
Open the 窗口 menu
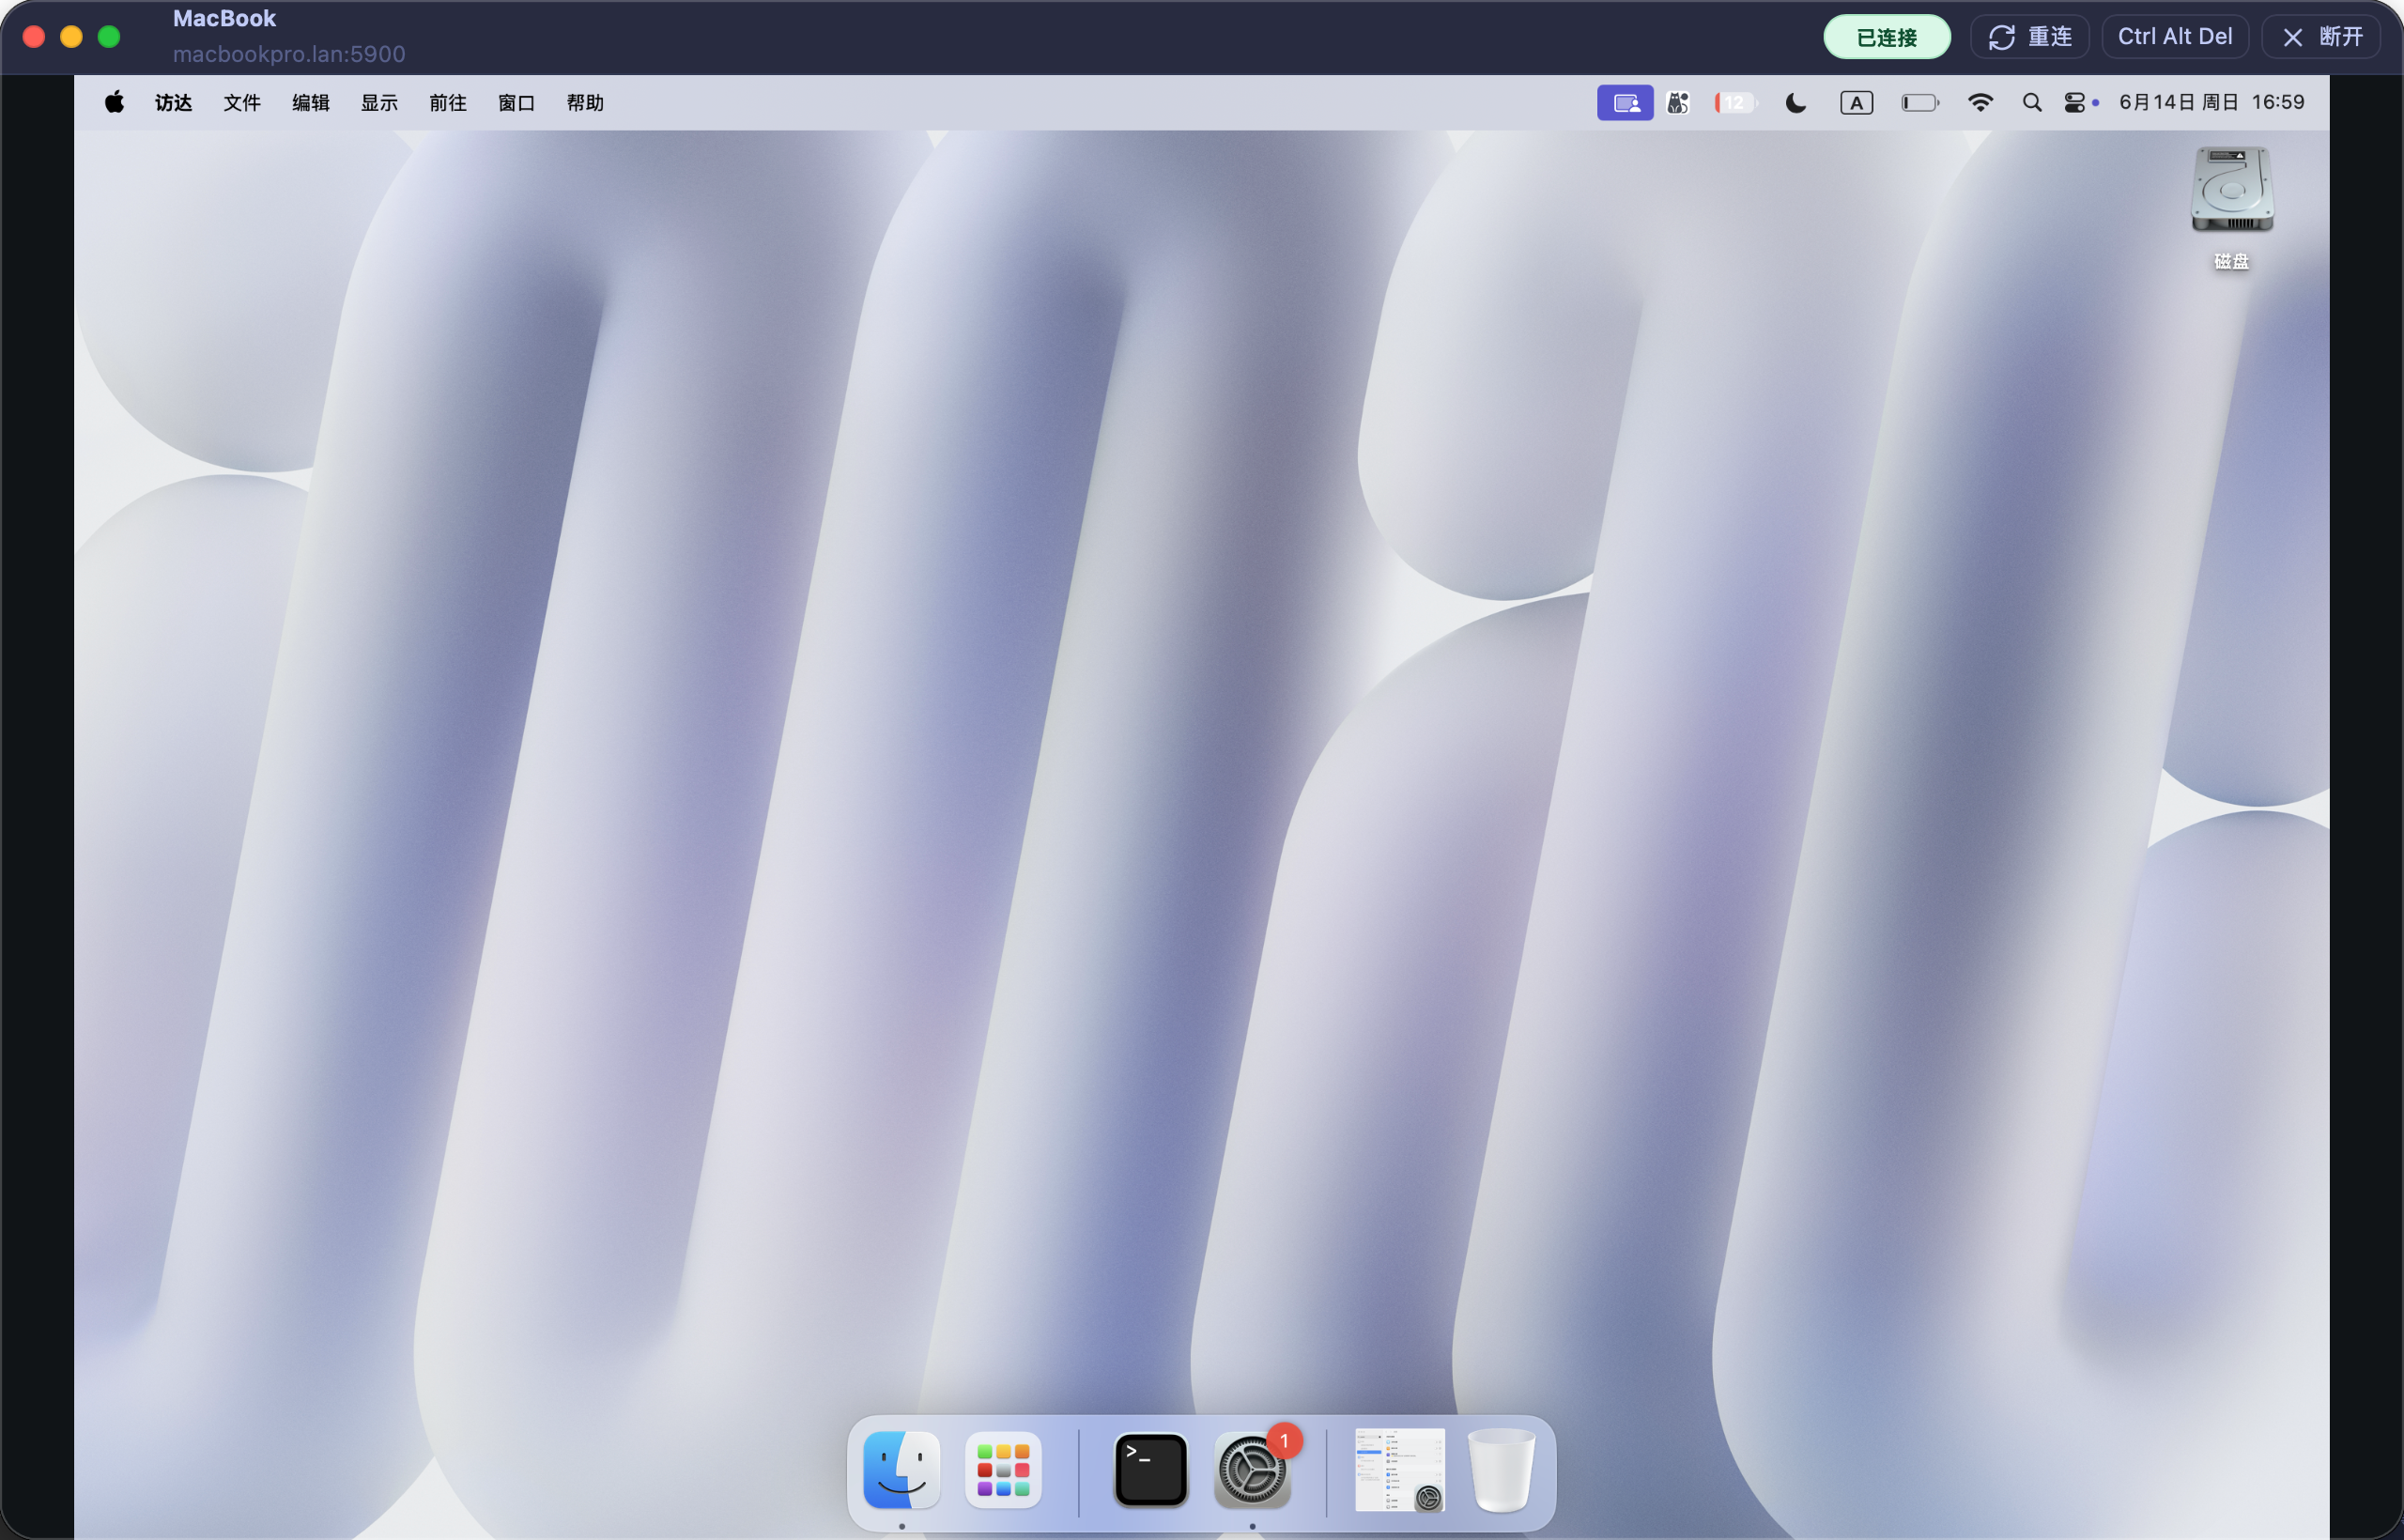tap(517, 102)
